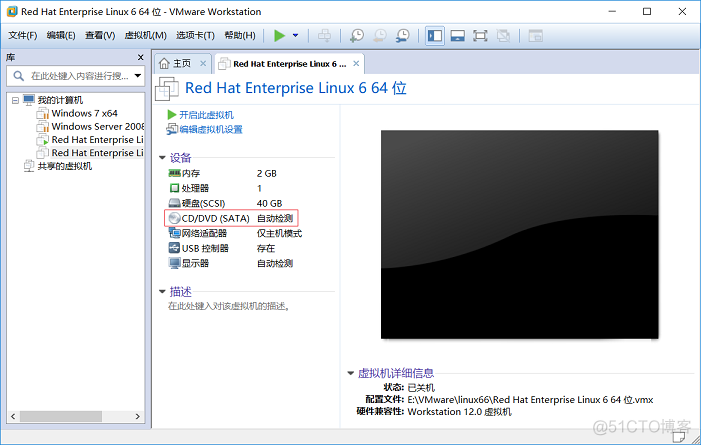This screenshot has height=445, width=701.
Task: Collapse the 描述 section
Action: [162, 292]
